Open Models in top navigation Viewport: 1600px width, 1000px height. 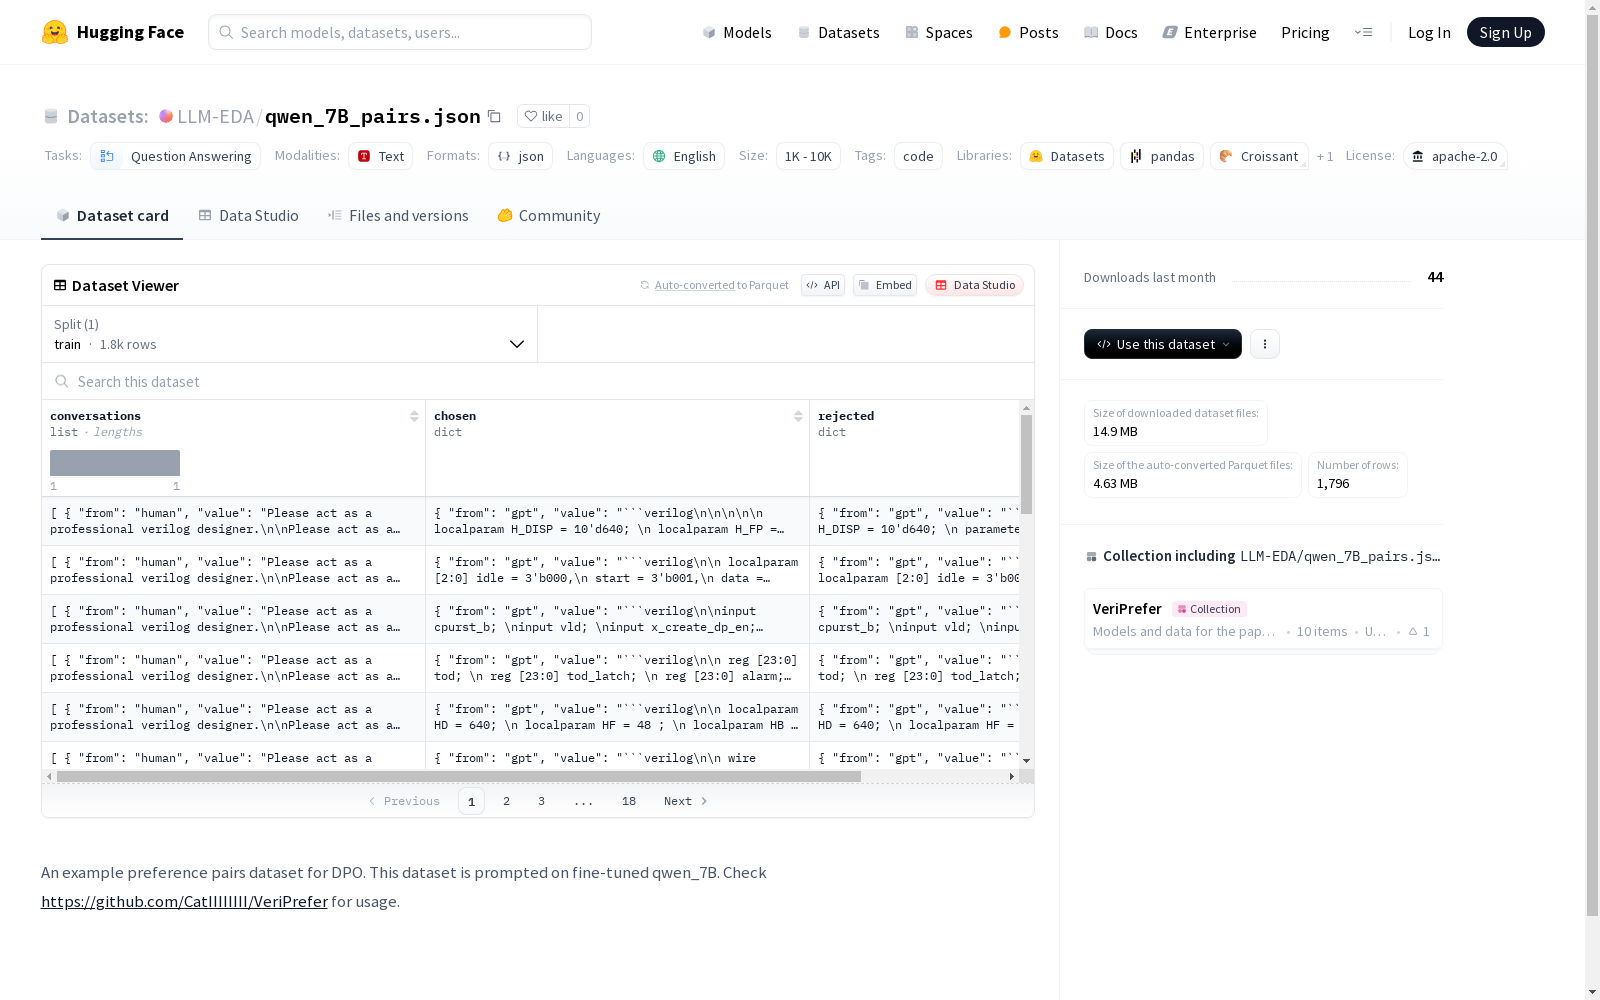pos(737,32)
